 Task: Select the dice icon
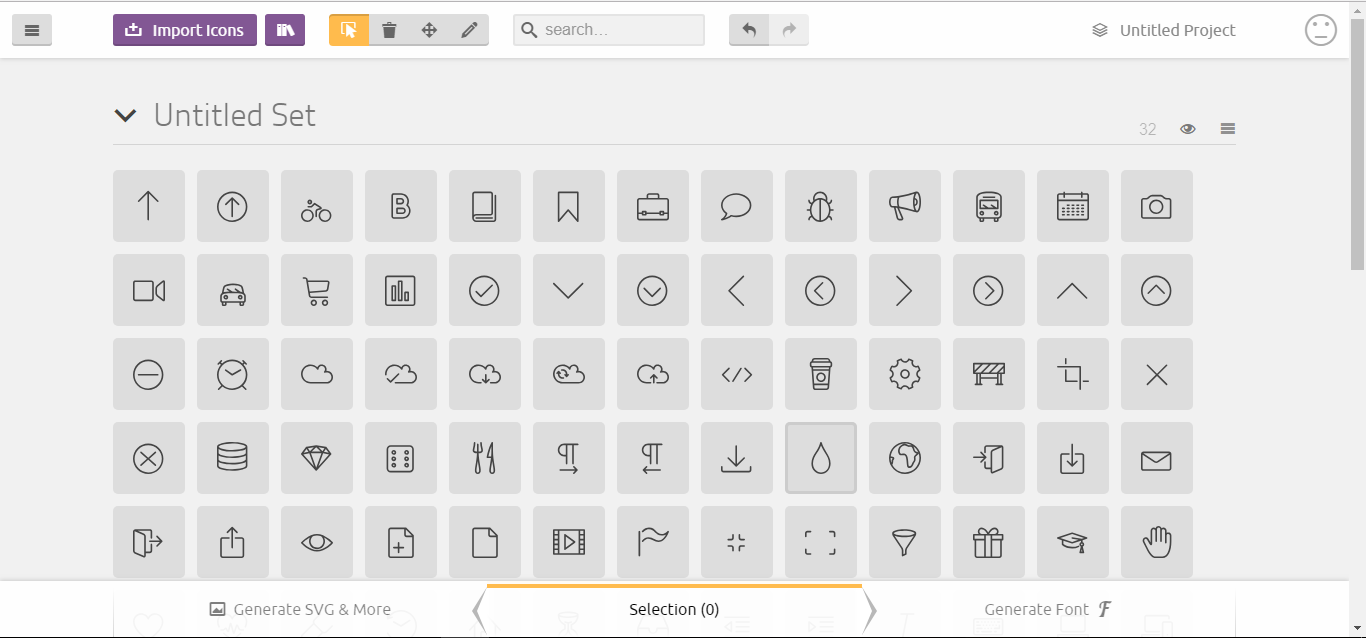[x=401, y=458]
